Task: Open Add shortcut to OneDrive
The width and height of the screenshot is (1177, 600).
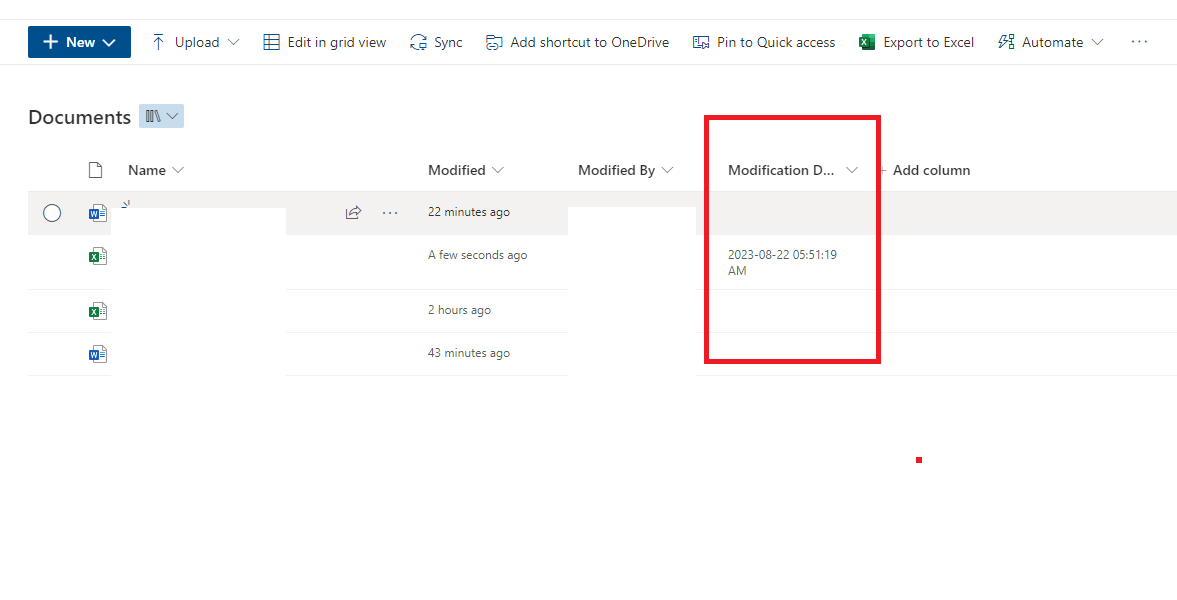Action: 493,41
